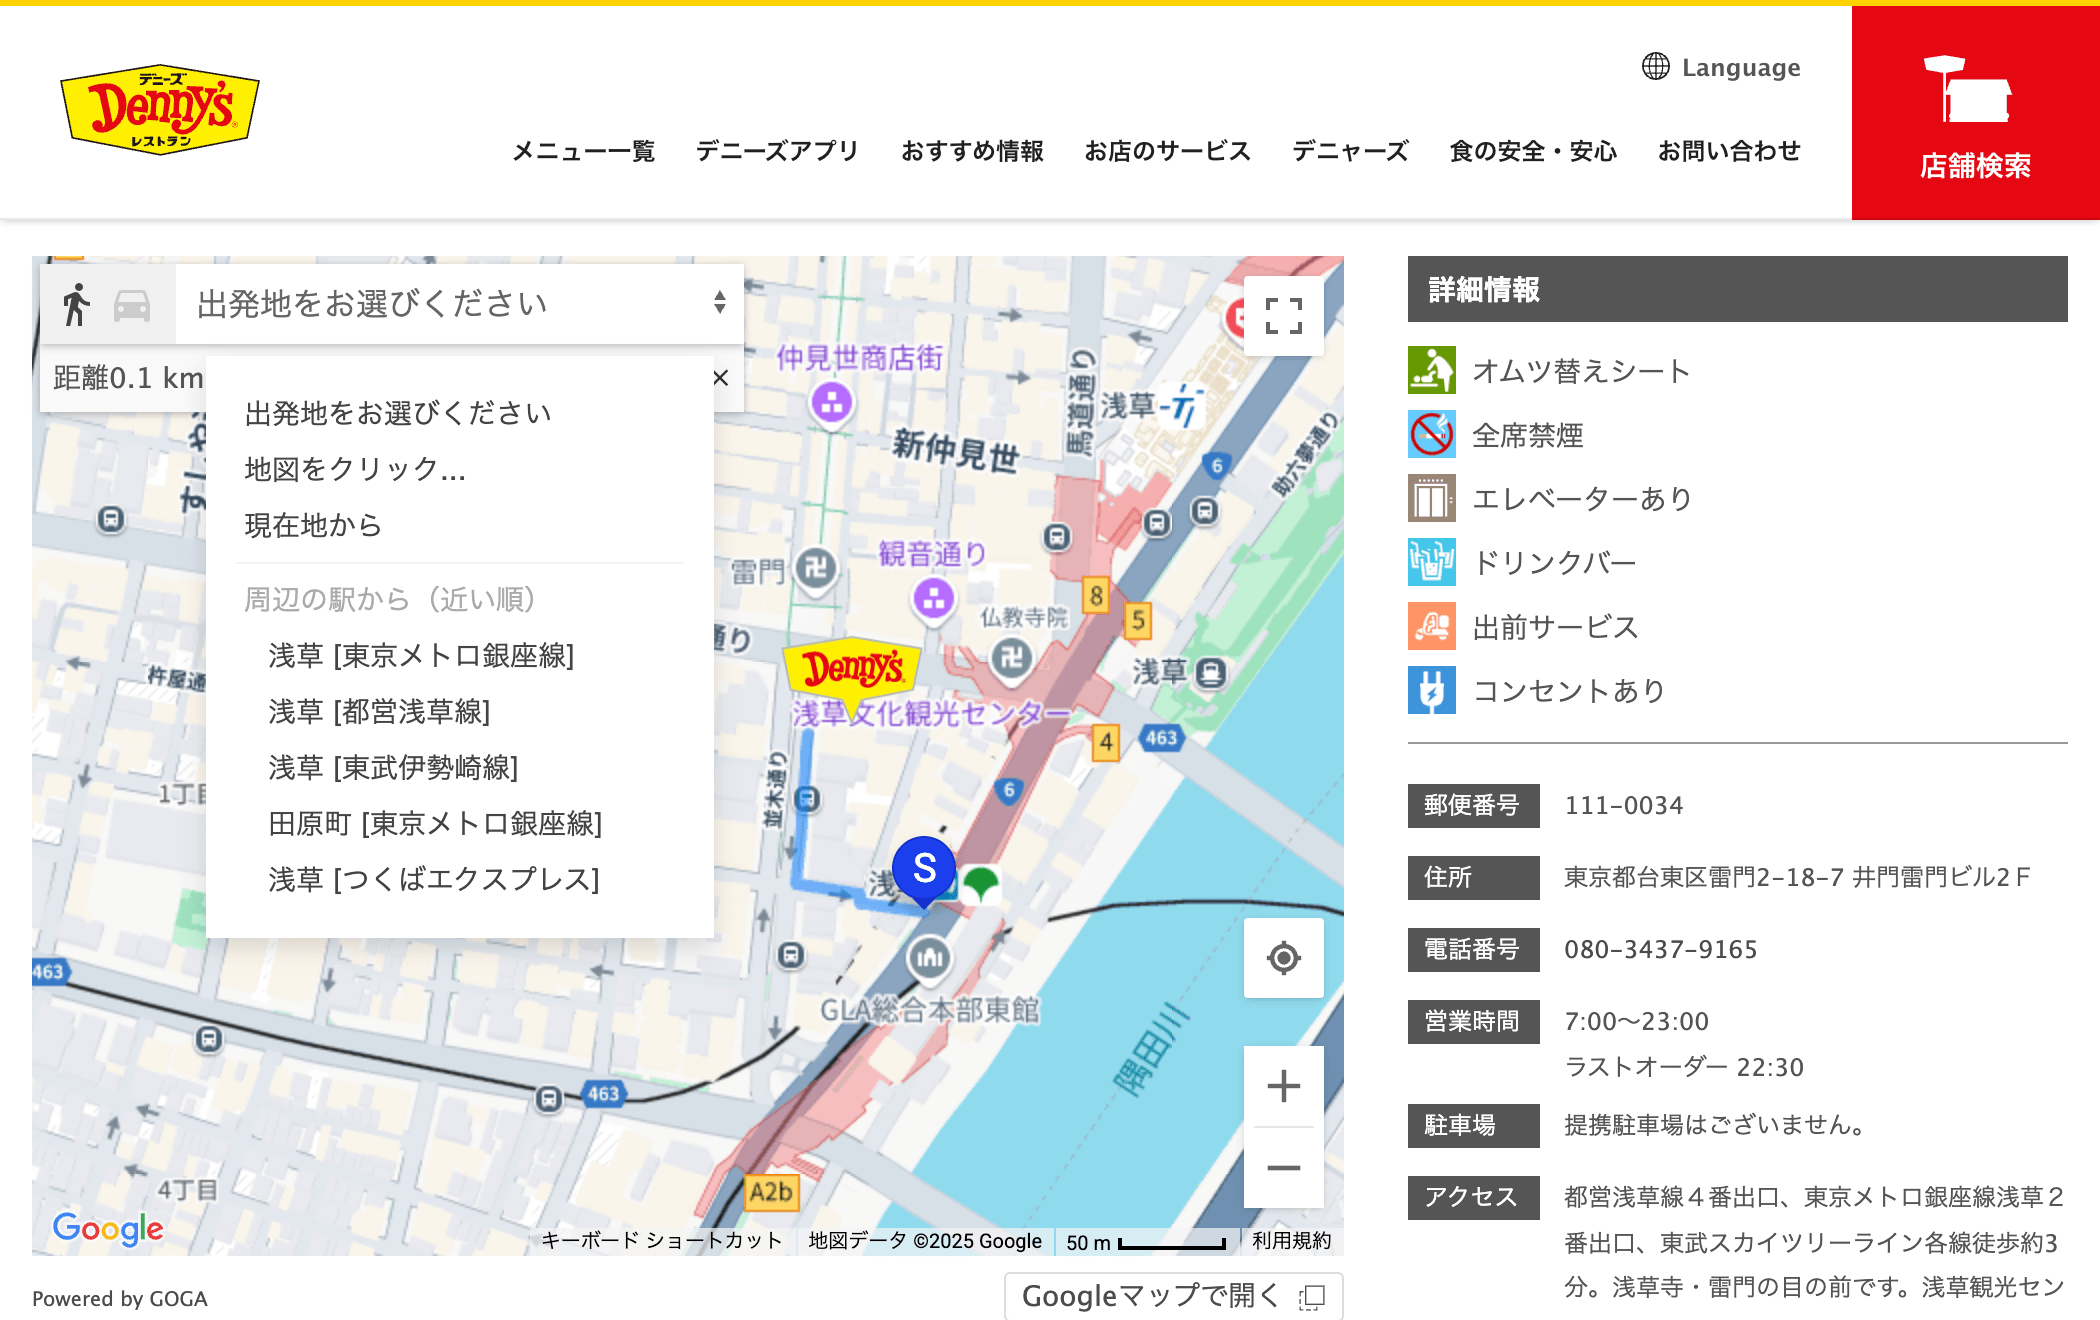This screenshot has height=1320, width=2100.
Task: Zoom out on the map
Action: [x=1283, y=1168]
